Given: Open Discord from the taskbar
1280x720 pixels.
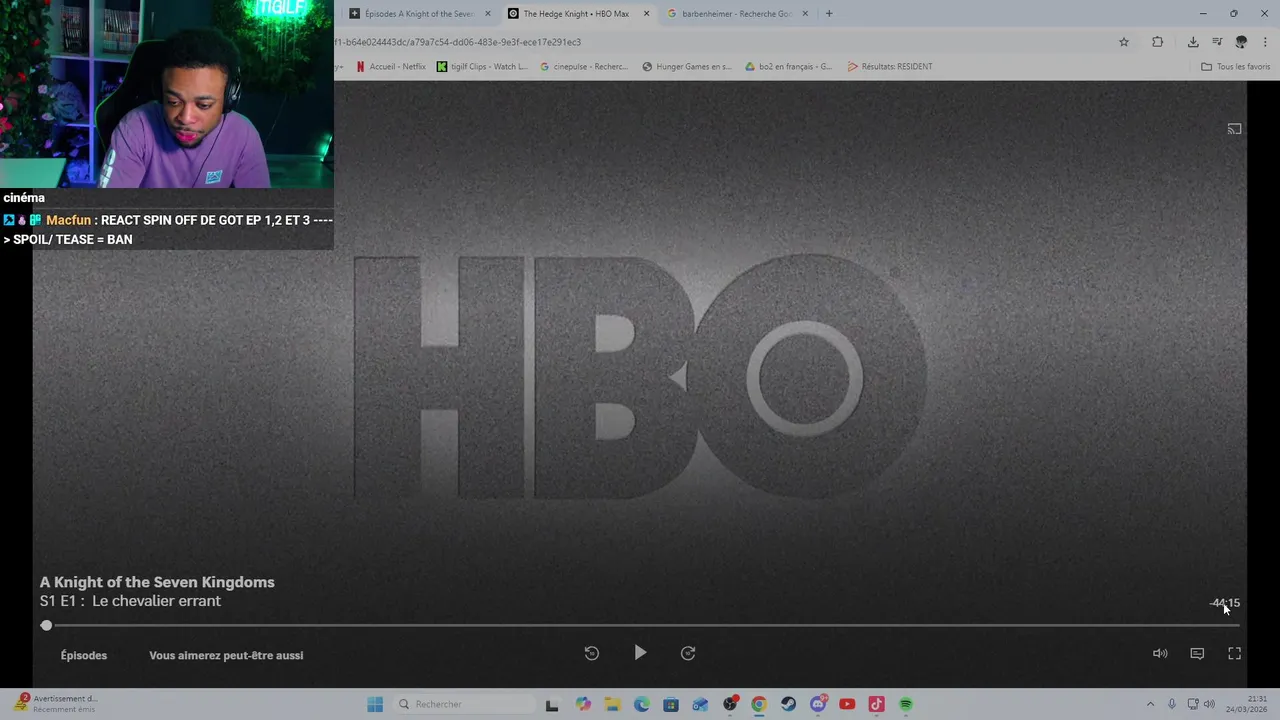Looking at the screenshot, I should 818,704.
